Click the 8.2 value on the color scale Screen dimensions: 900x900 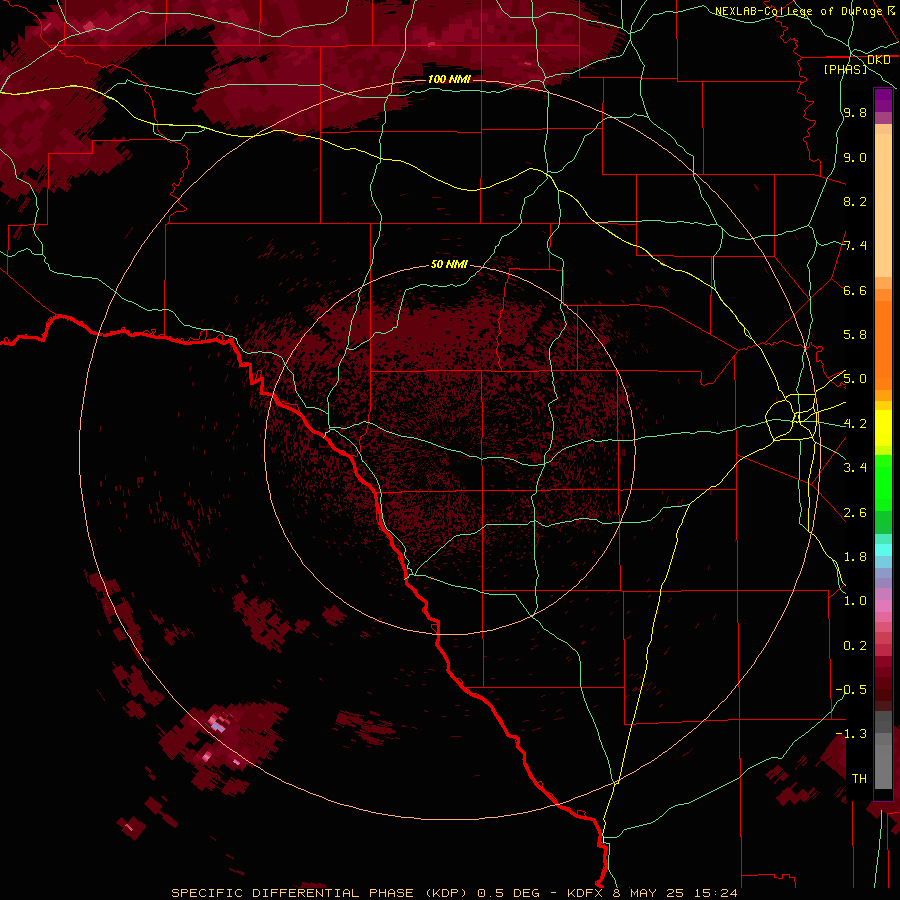[855, 201]
